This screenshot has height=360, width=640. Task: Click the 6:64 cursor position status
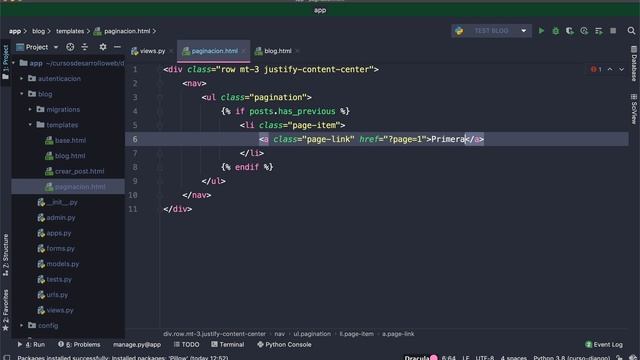tap(449, 358)
